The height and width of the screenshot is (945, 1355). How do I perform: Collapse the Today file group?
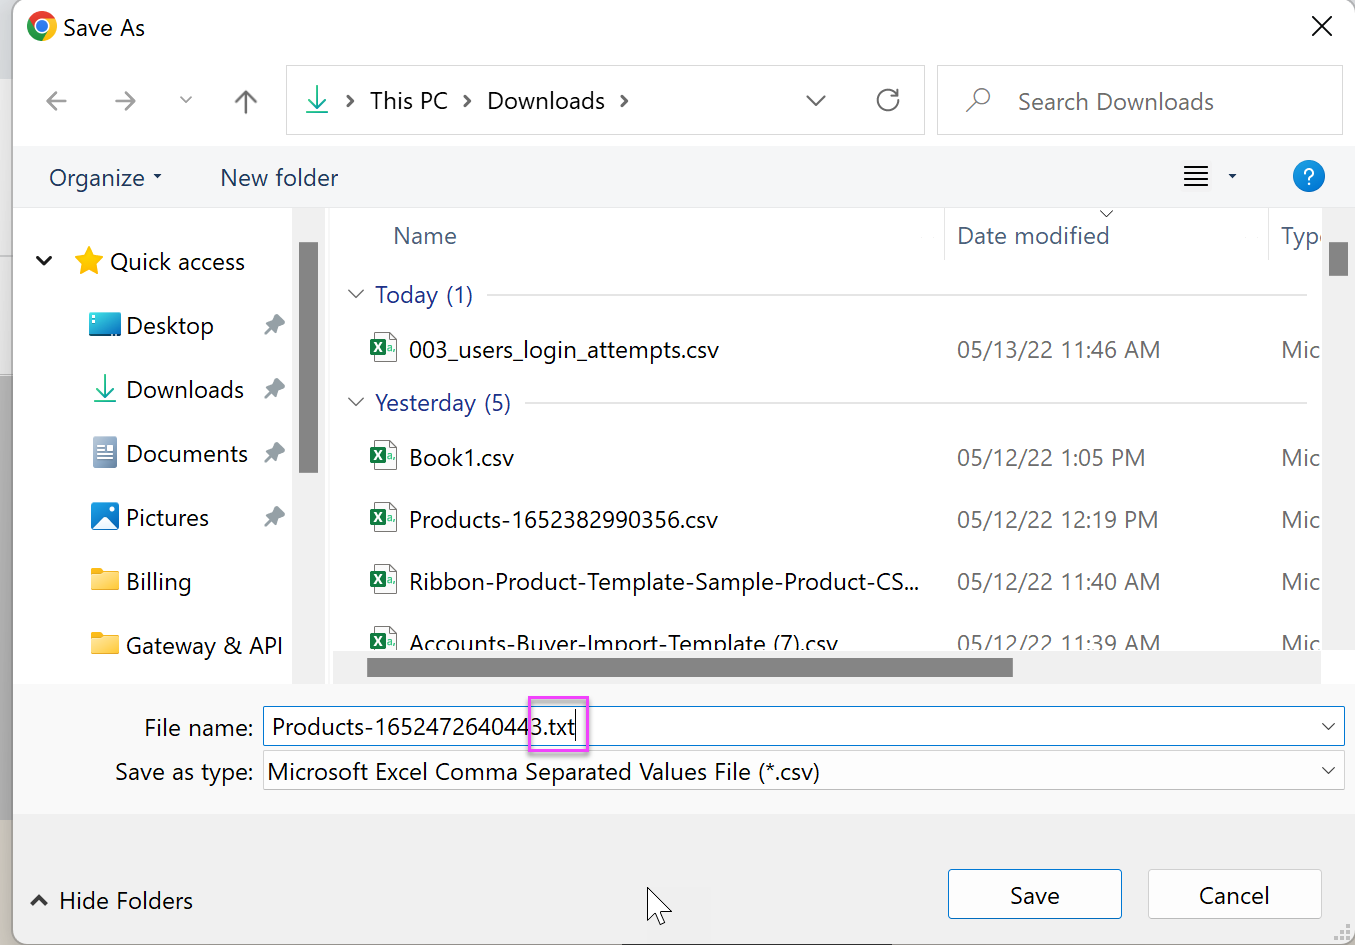pyautogui.click(x=356, y=294)
